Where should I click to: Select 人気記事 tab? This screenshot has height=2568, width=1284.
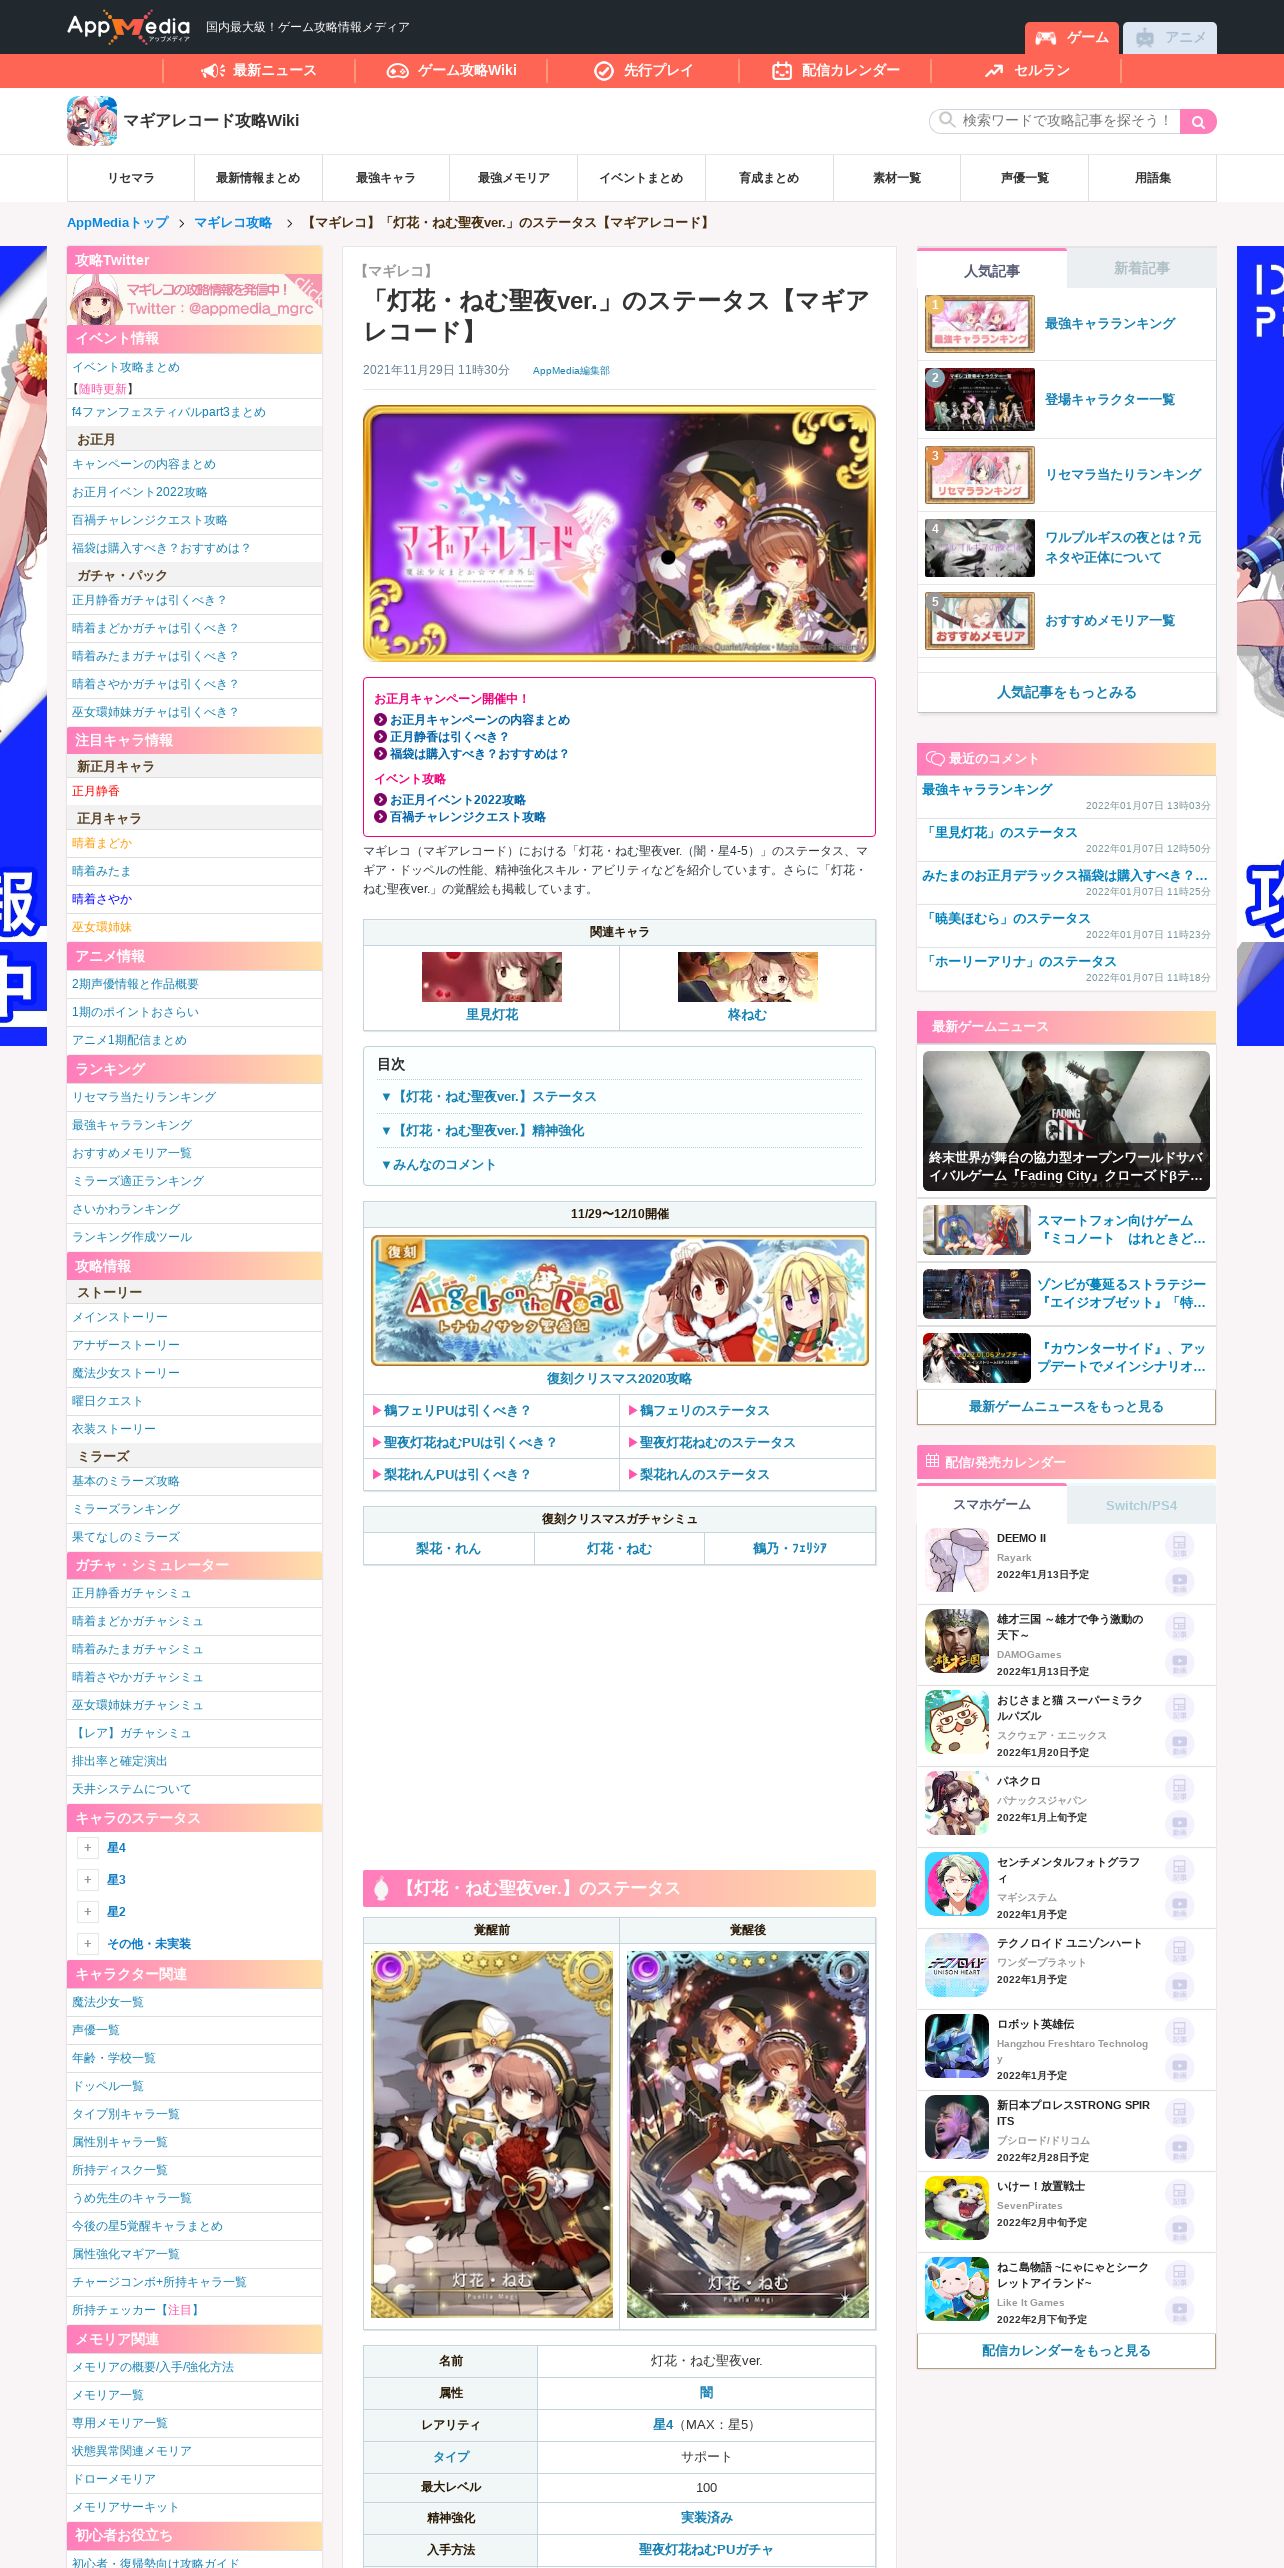click(x=992, y=271)
